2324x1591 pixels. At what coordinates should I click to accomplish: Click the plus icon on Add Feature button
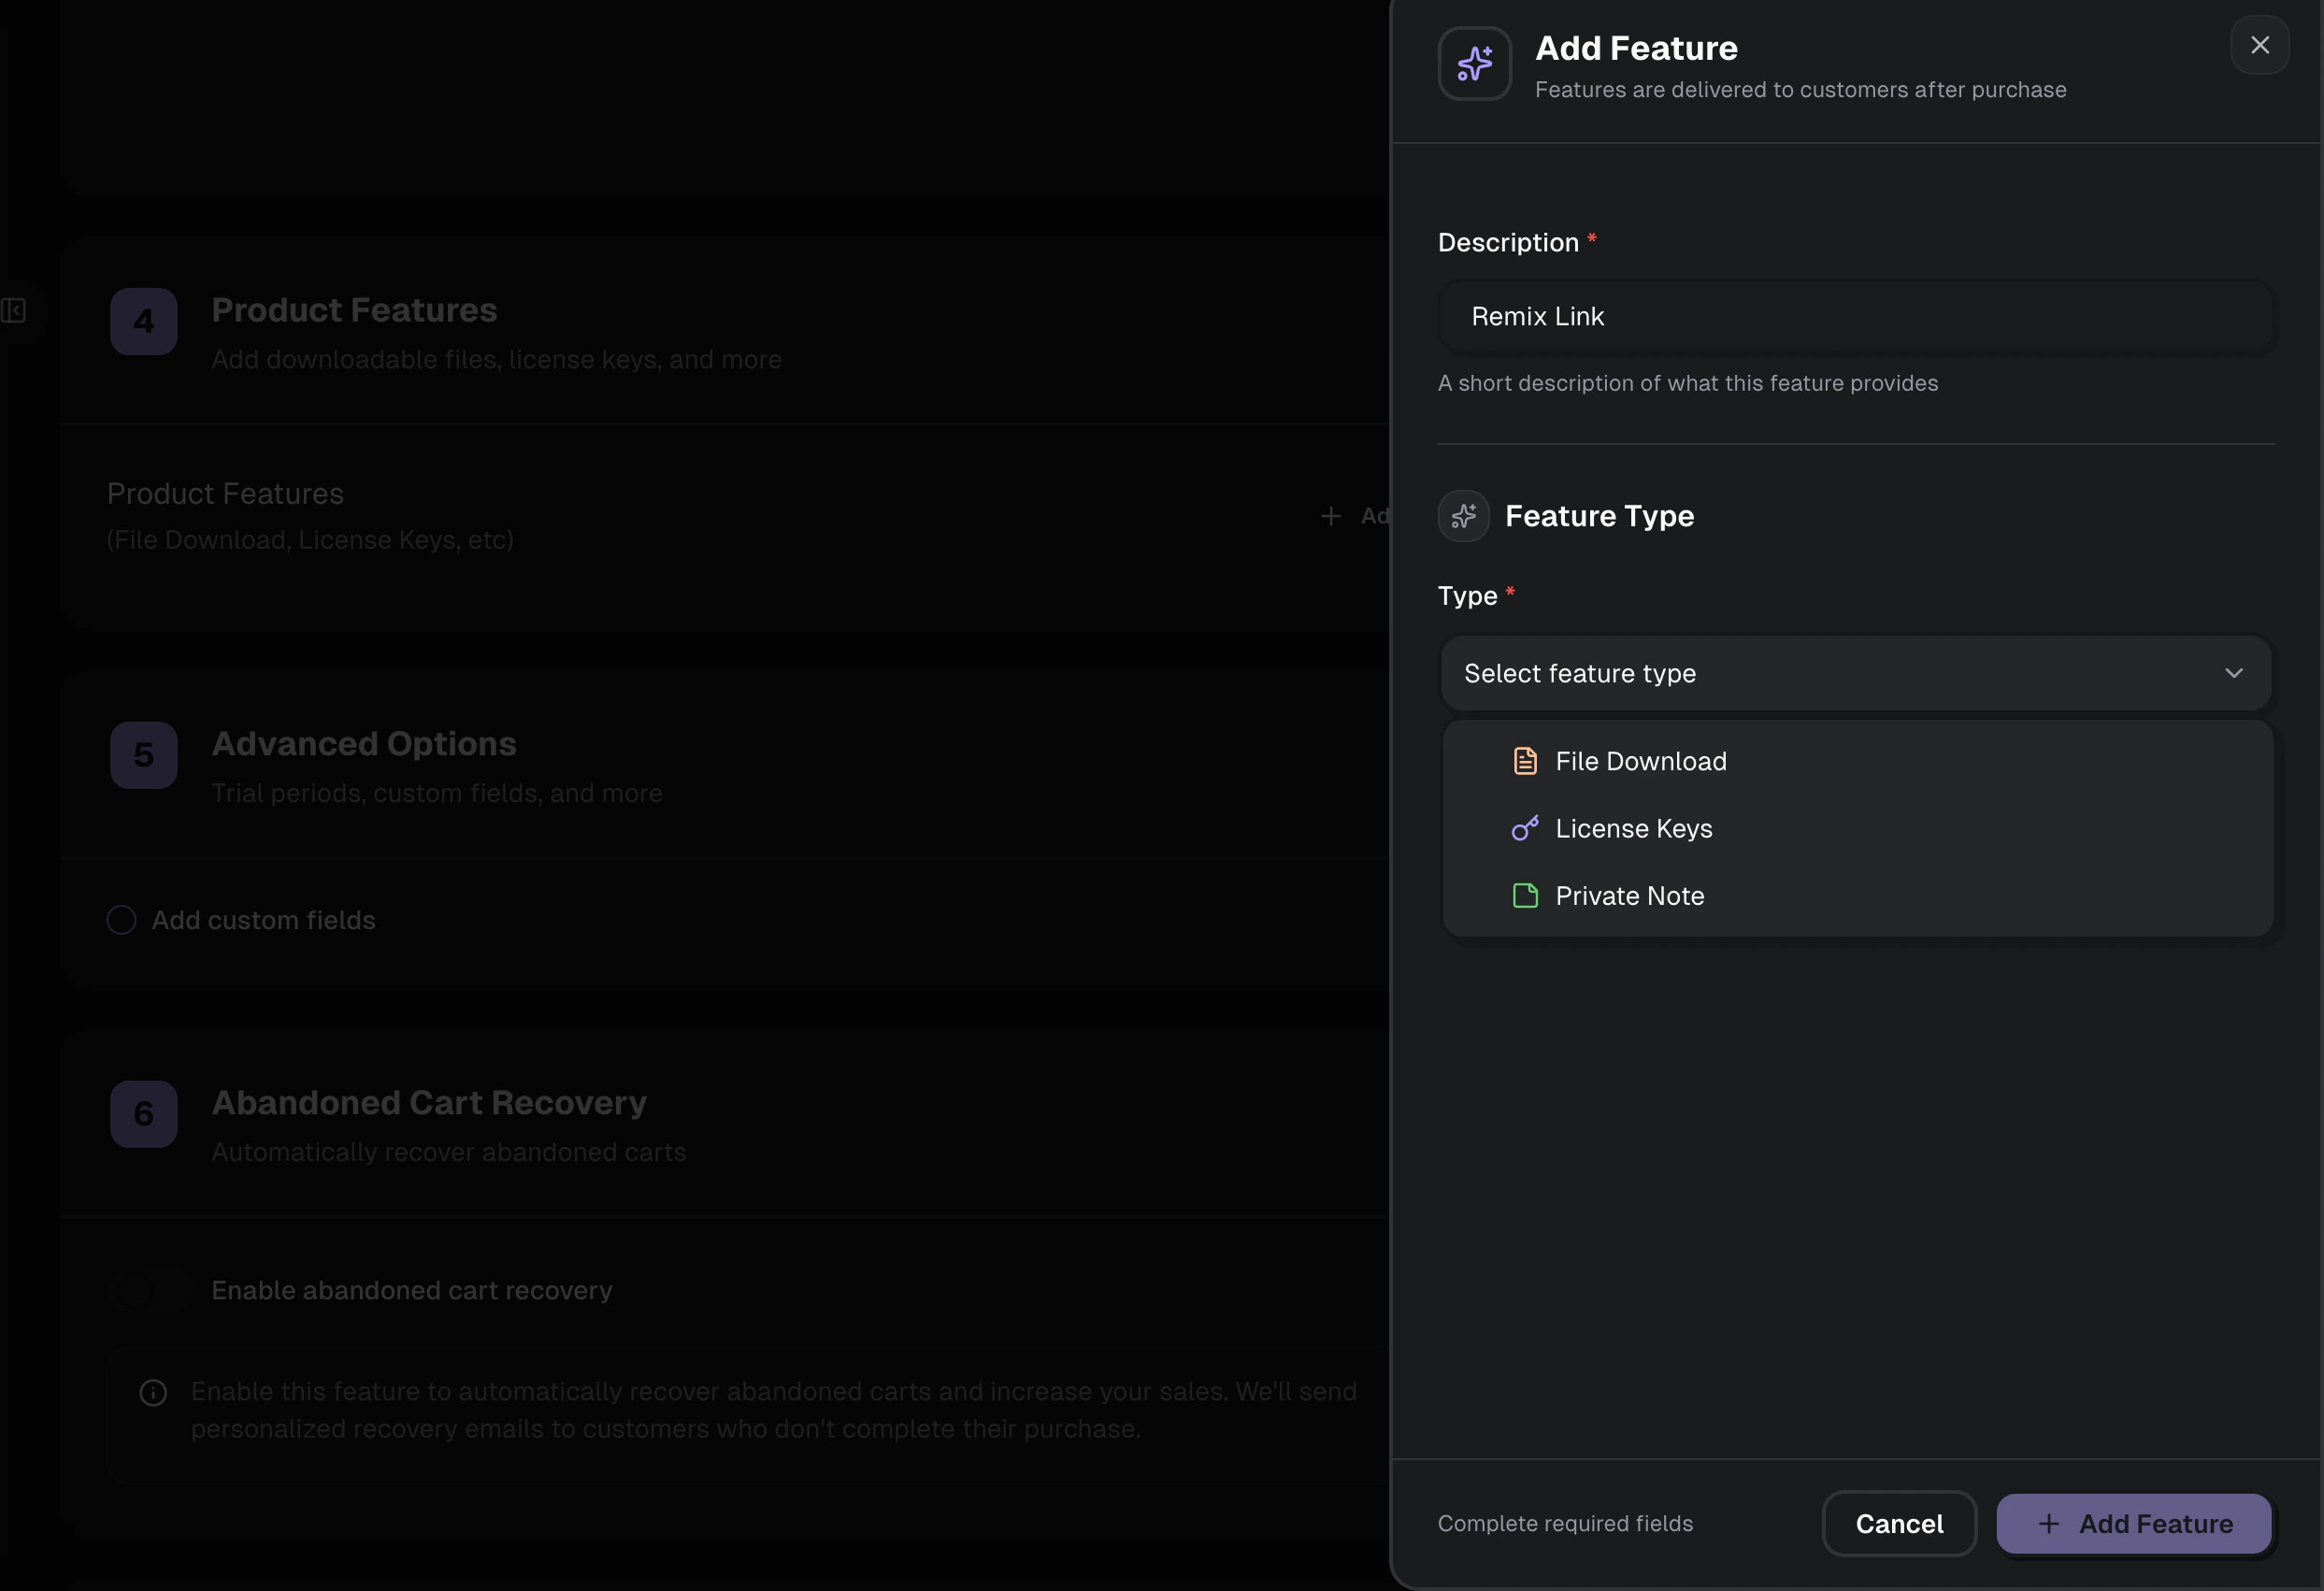pos(2048,1523)
